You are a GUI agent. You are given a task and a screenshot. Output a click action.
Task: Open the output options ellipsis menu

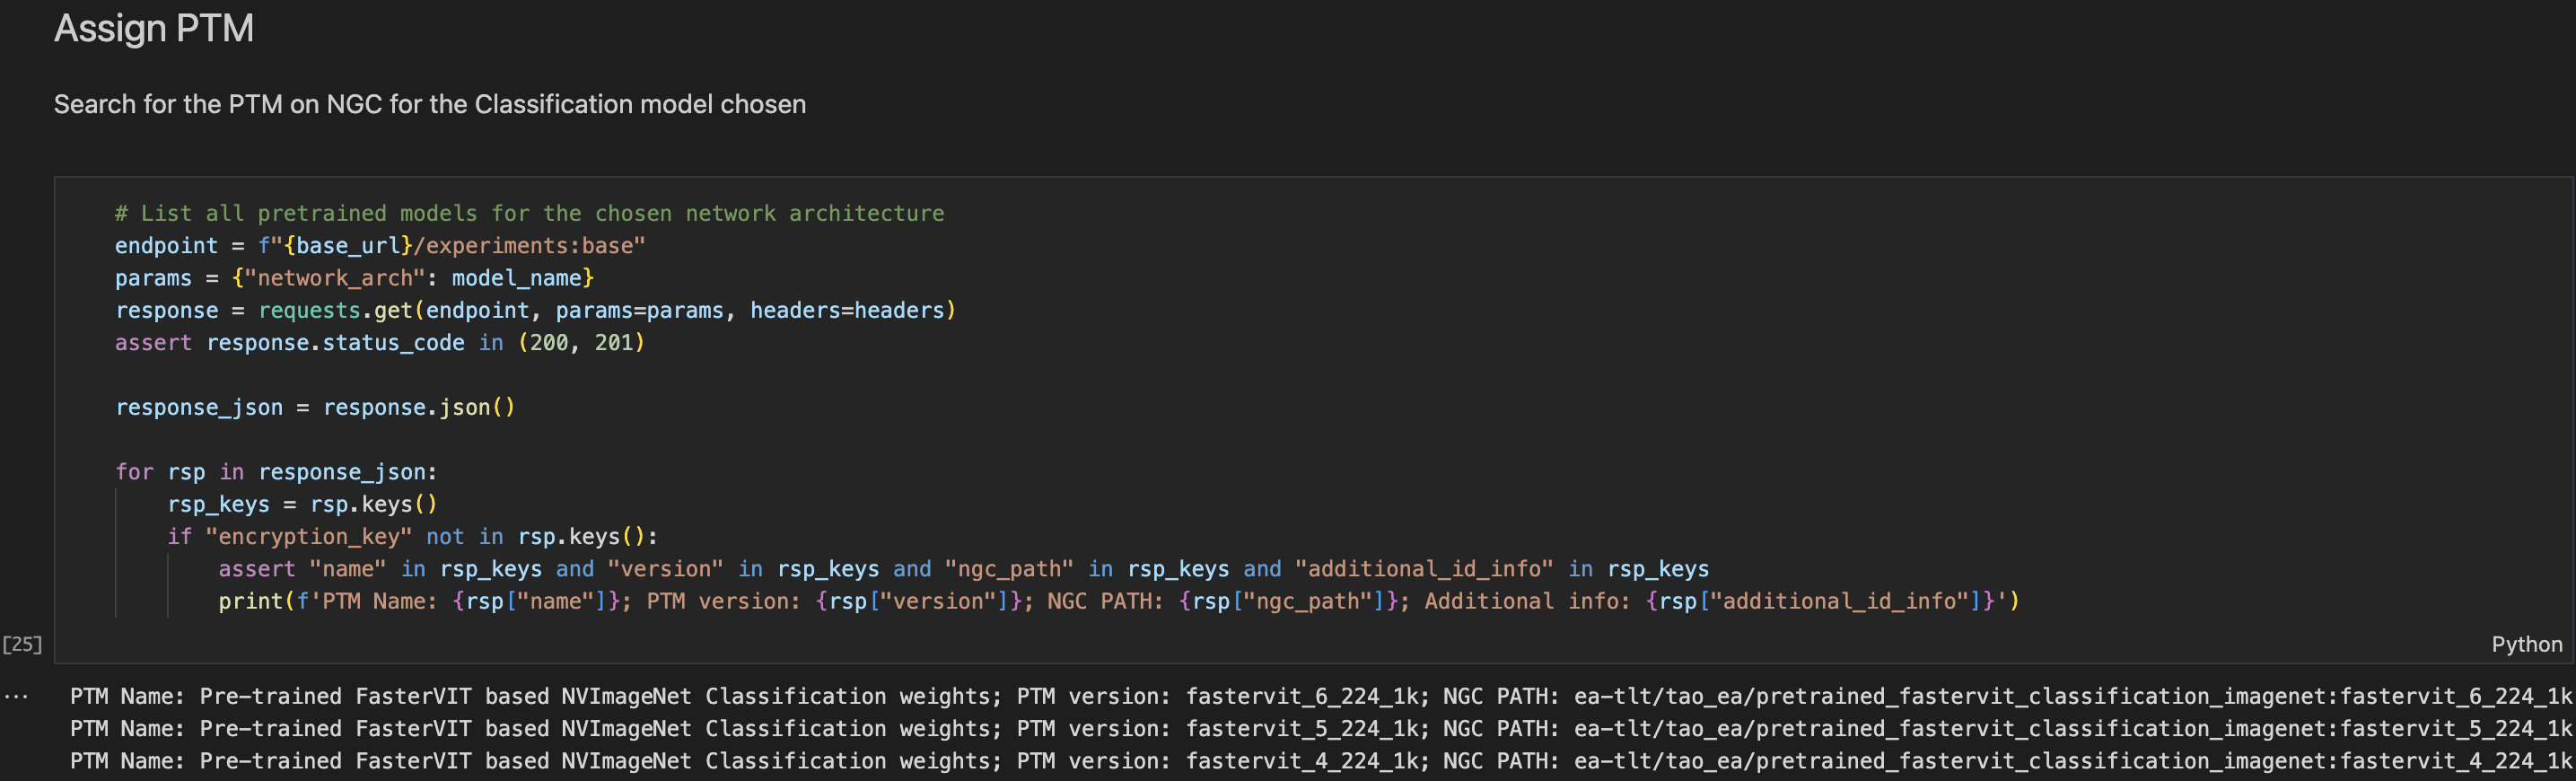(x=15, y=696)
